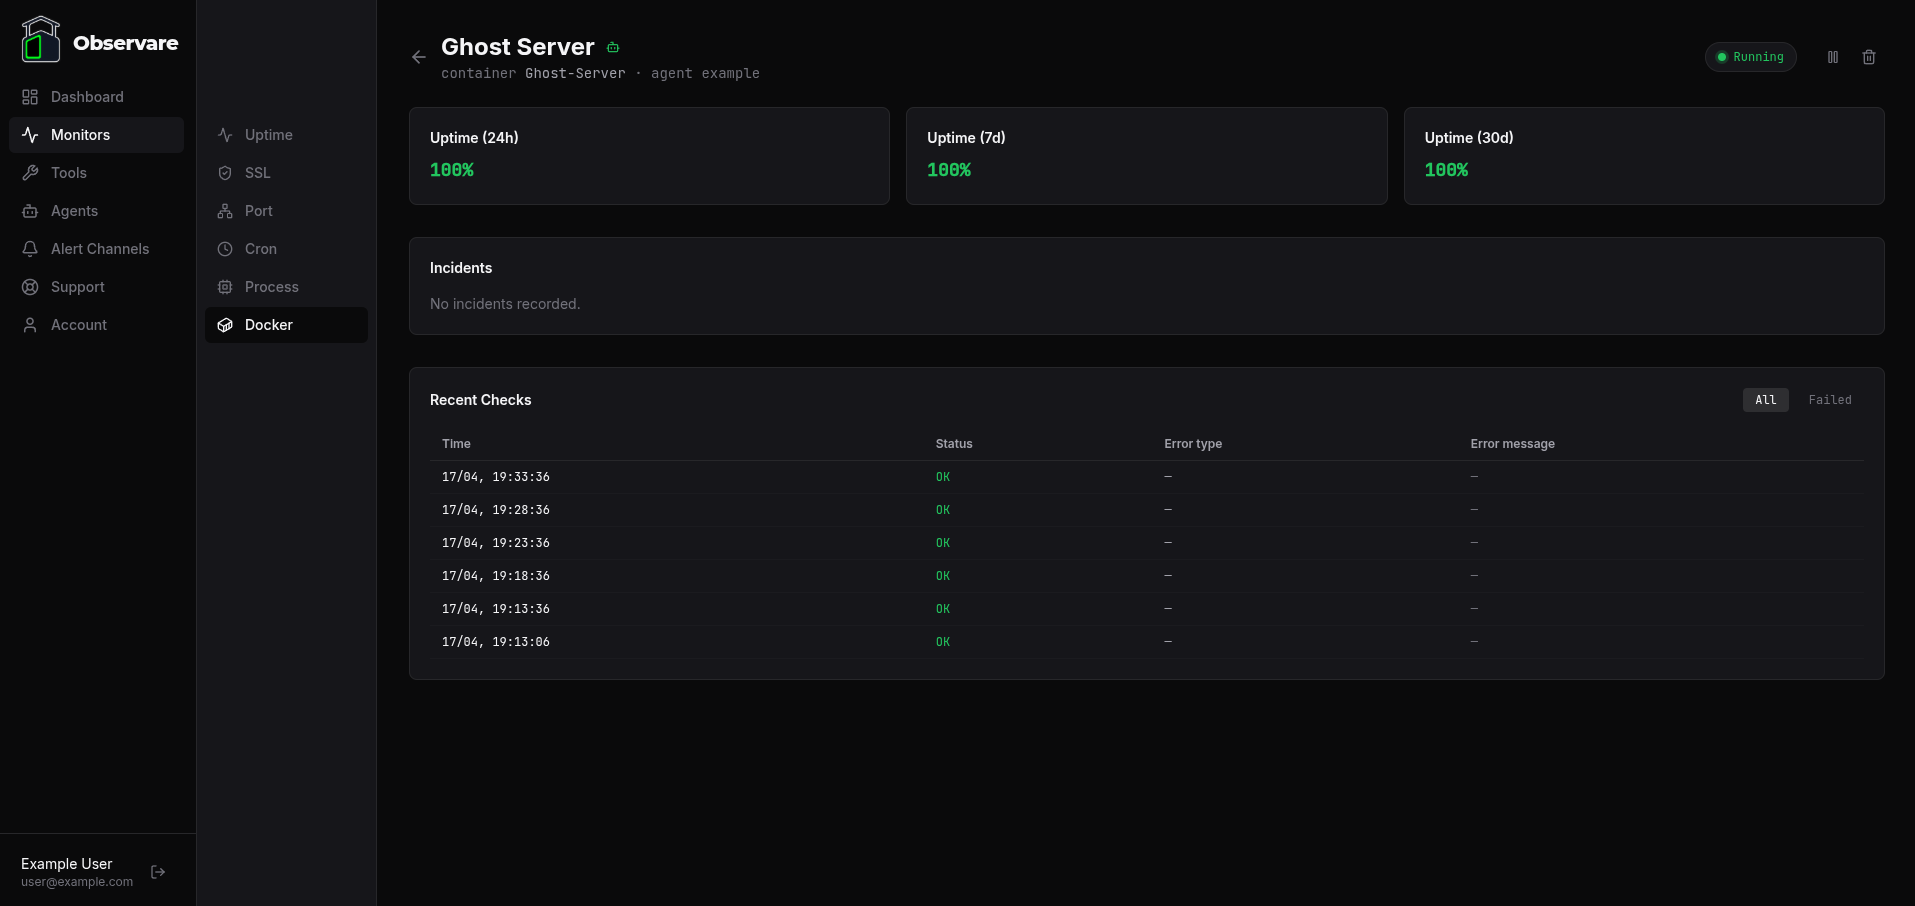Delete this monitor using the trash icon
The image size is (1915, 906).
point(1868,57)
